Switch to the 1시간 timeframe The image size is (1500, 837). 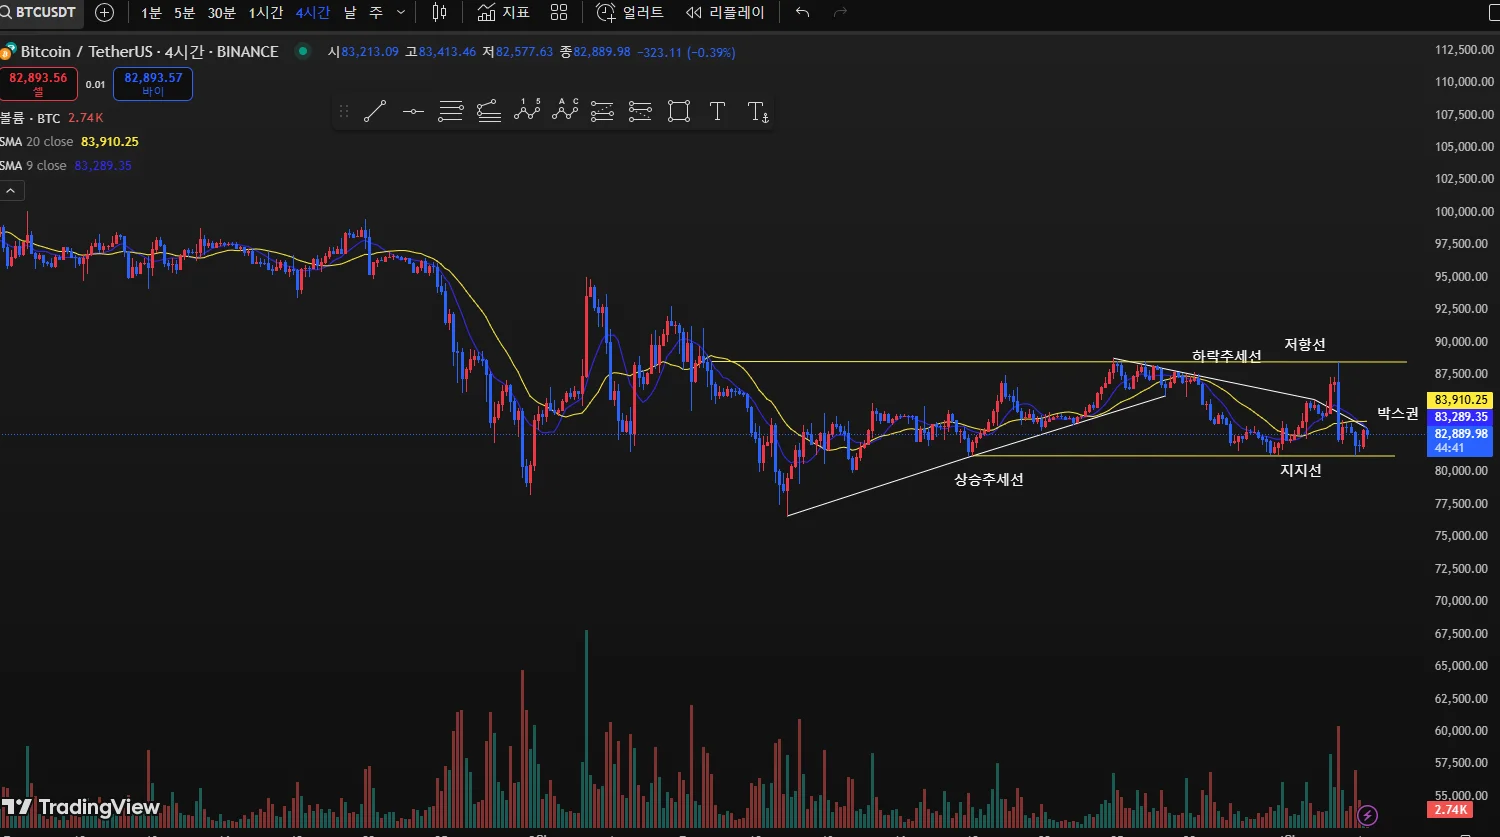(266, 13)
